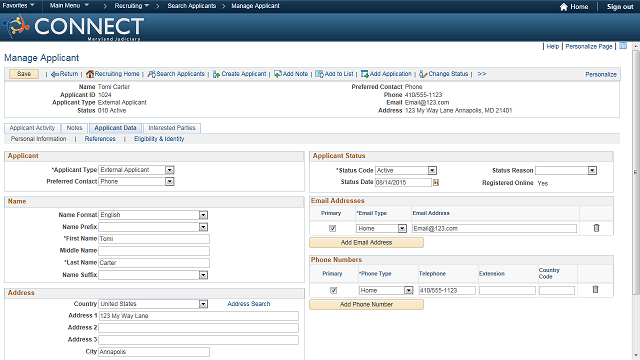
Task: Toggle the Primary email checkbox
Action: (x=333, y=229)
